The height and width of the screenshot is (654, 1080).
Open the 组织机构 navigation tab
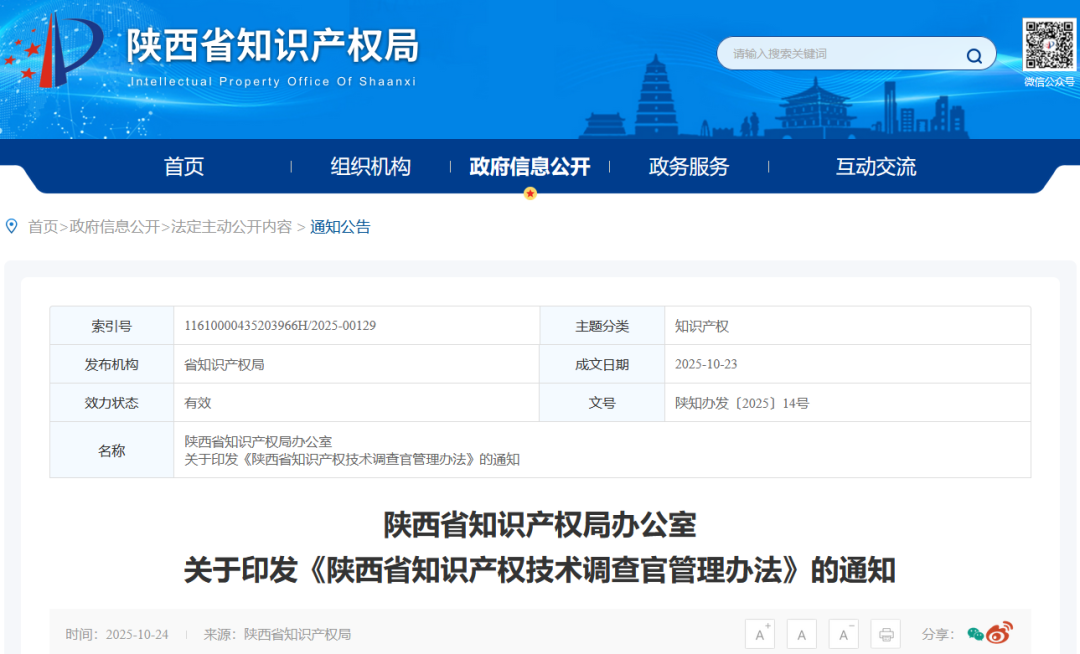(371, 167)
